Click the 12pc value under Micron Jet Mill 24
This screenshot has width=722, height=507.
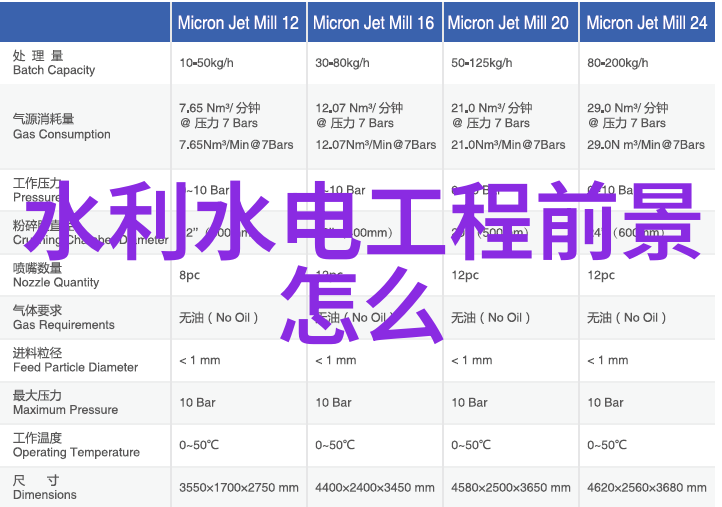[600, 275]
